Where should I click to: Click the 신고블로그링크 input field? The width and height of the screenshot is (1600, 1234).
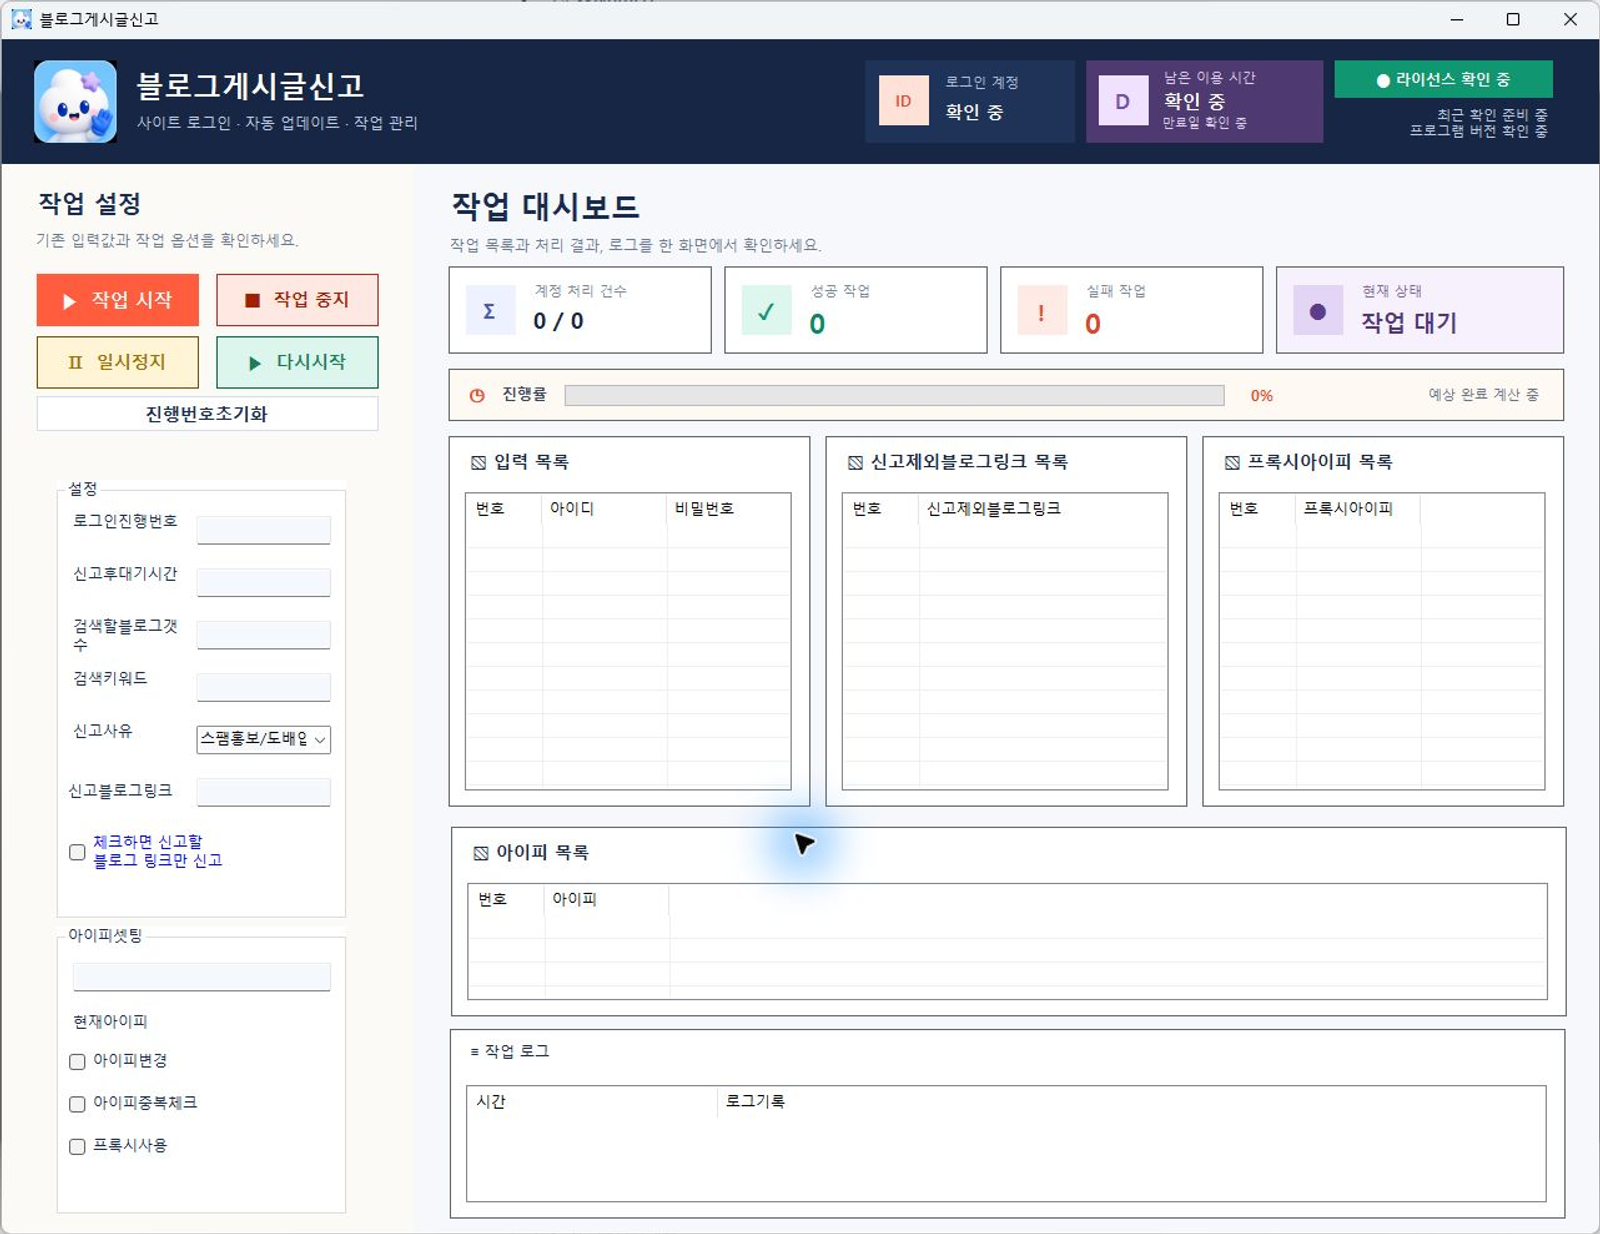point(264,792)
